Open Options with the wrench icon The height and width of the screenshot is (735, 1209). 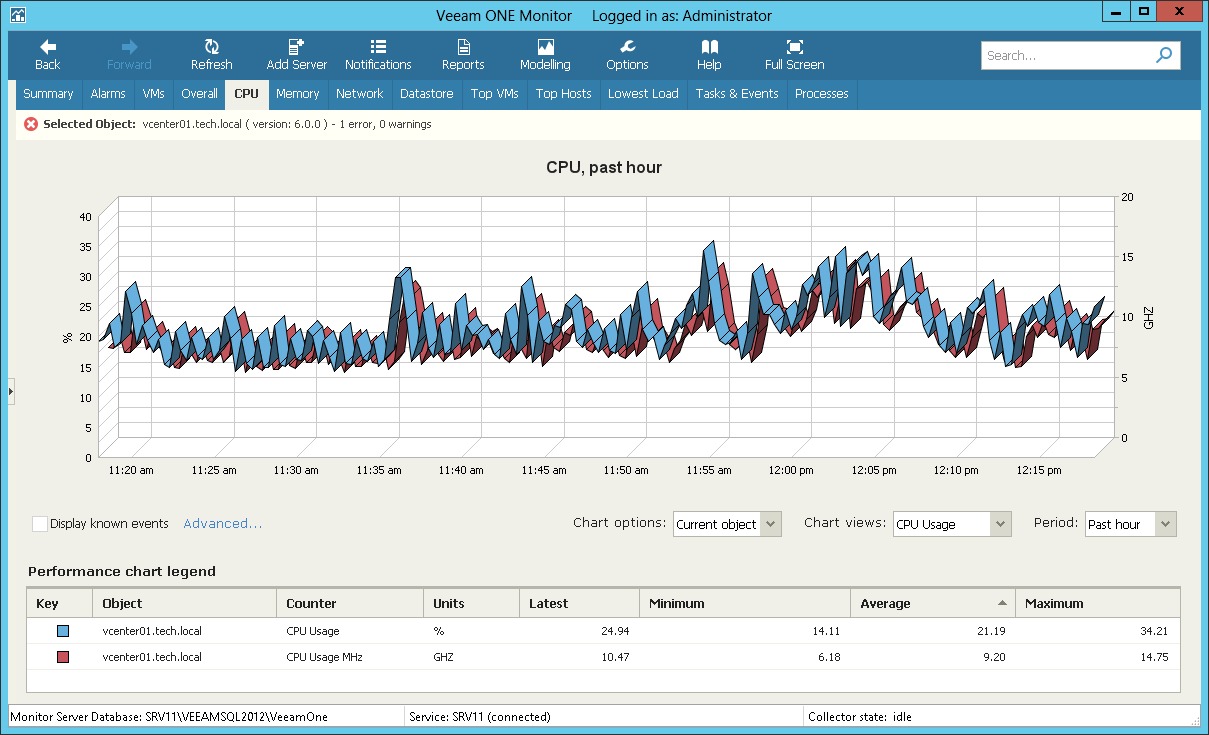(627, 55)
